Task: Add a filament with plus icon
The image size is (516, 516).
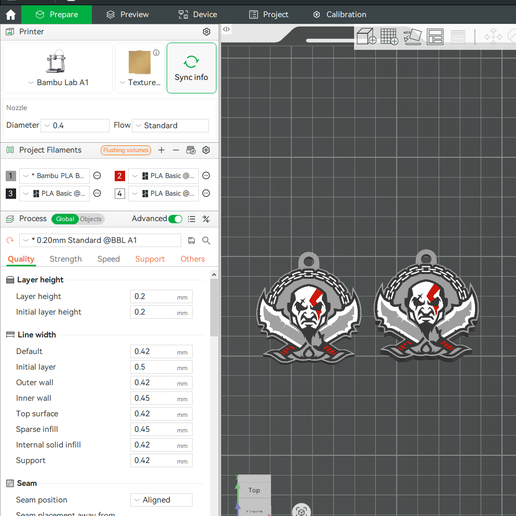Action: click(161, 150)
